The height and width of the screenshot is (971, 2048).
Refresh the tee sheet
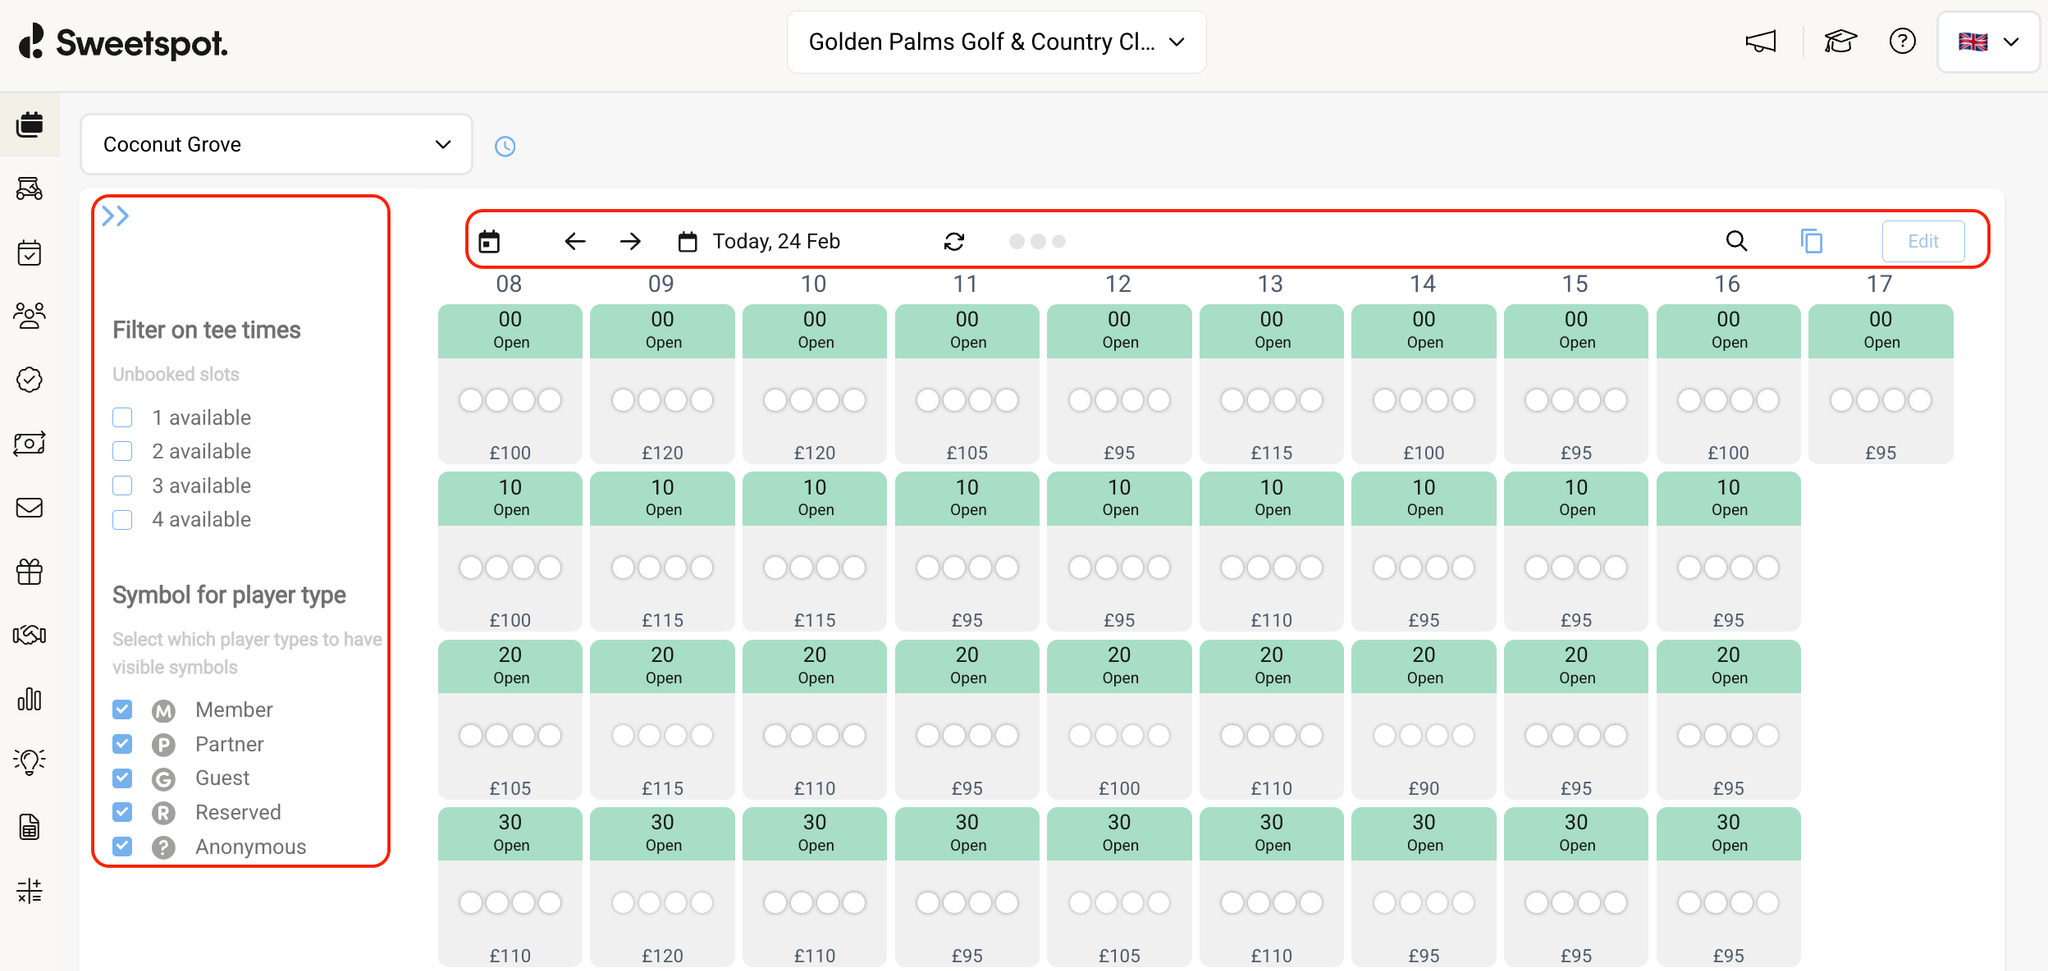coord(954,241)
